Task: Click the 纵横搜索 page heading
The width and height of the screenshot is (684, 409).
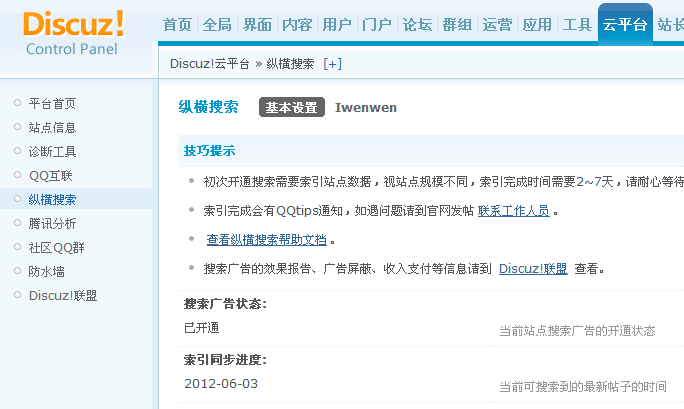Action: (209, 107)
